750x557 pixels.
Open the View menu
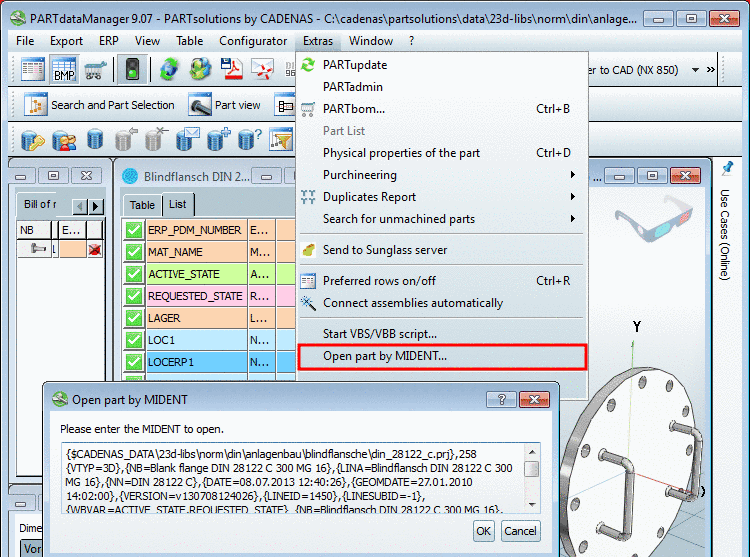pyautogui.click(x=147, y=41)
